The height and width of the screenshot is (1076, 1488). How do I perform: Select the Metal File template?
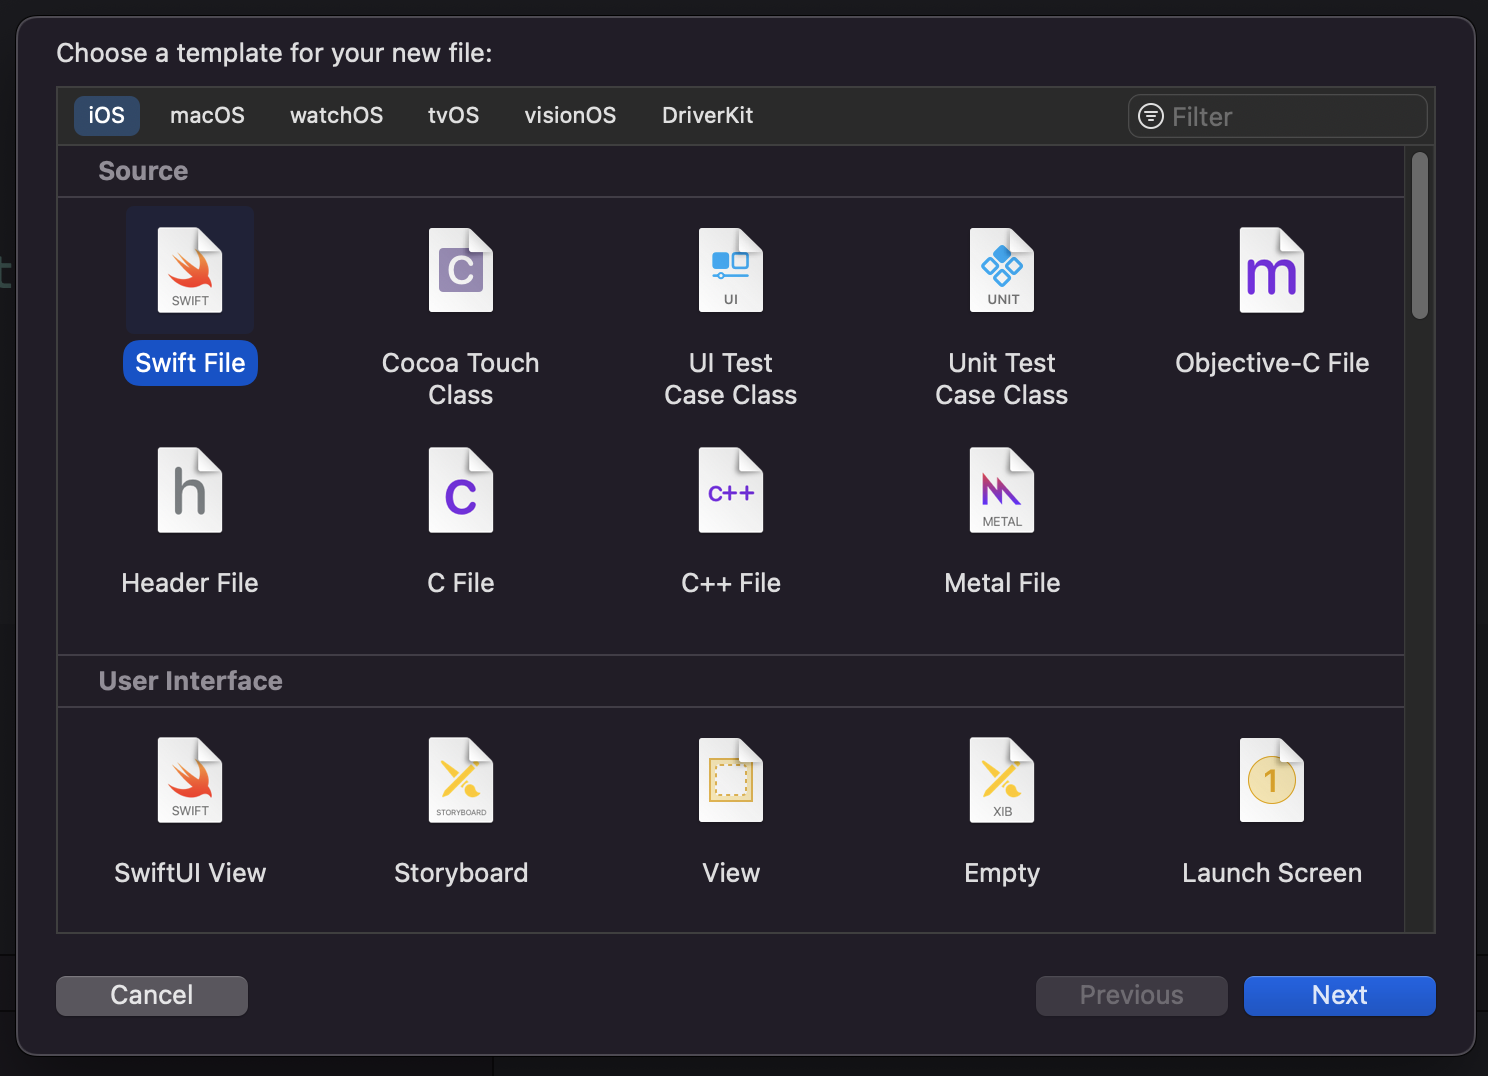[x=1002, y=522]
